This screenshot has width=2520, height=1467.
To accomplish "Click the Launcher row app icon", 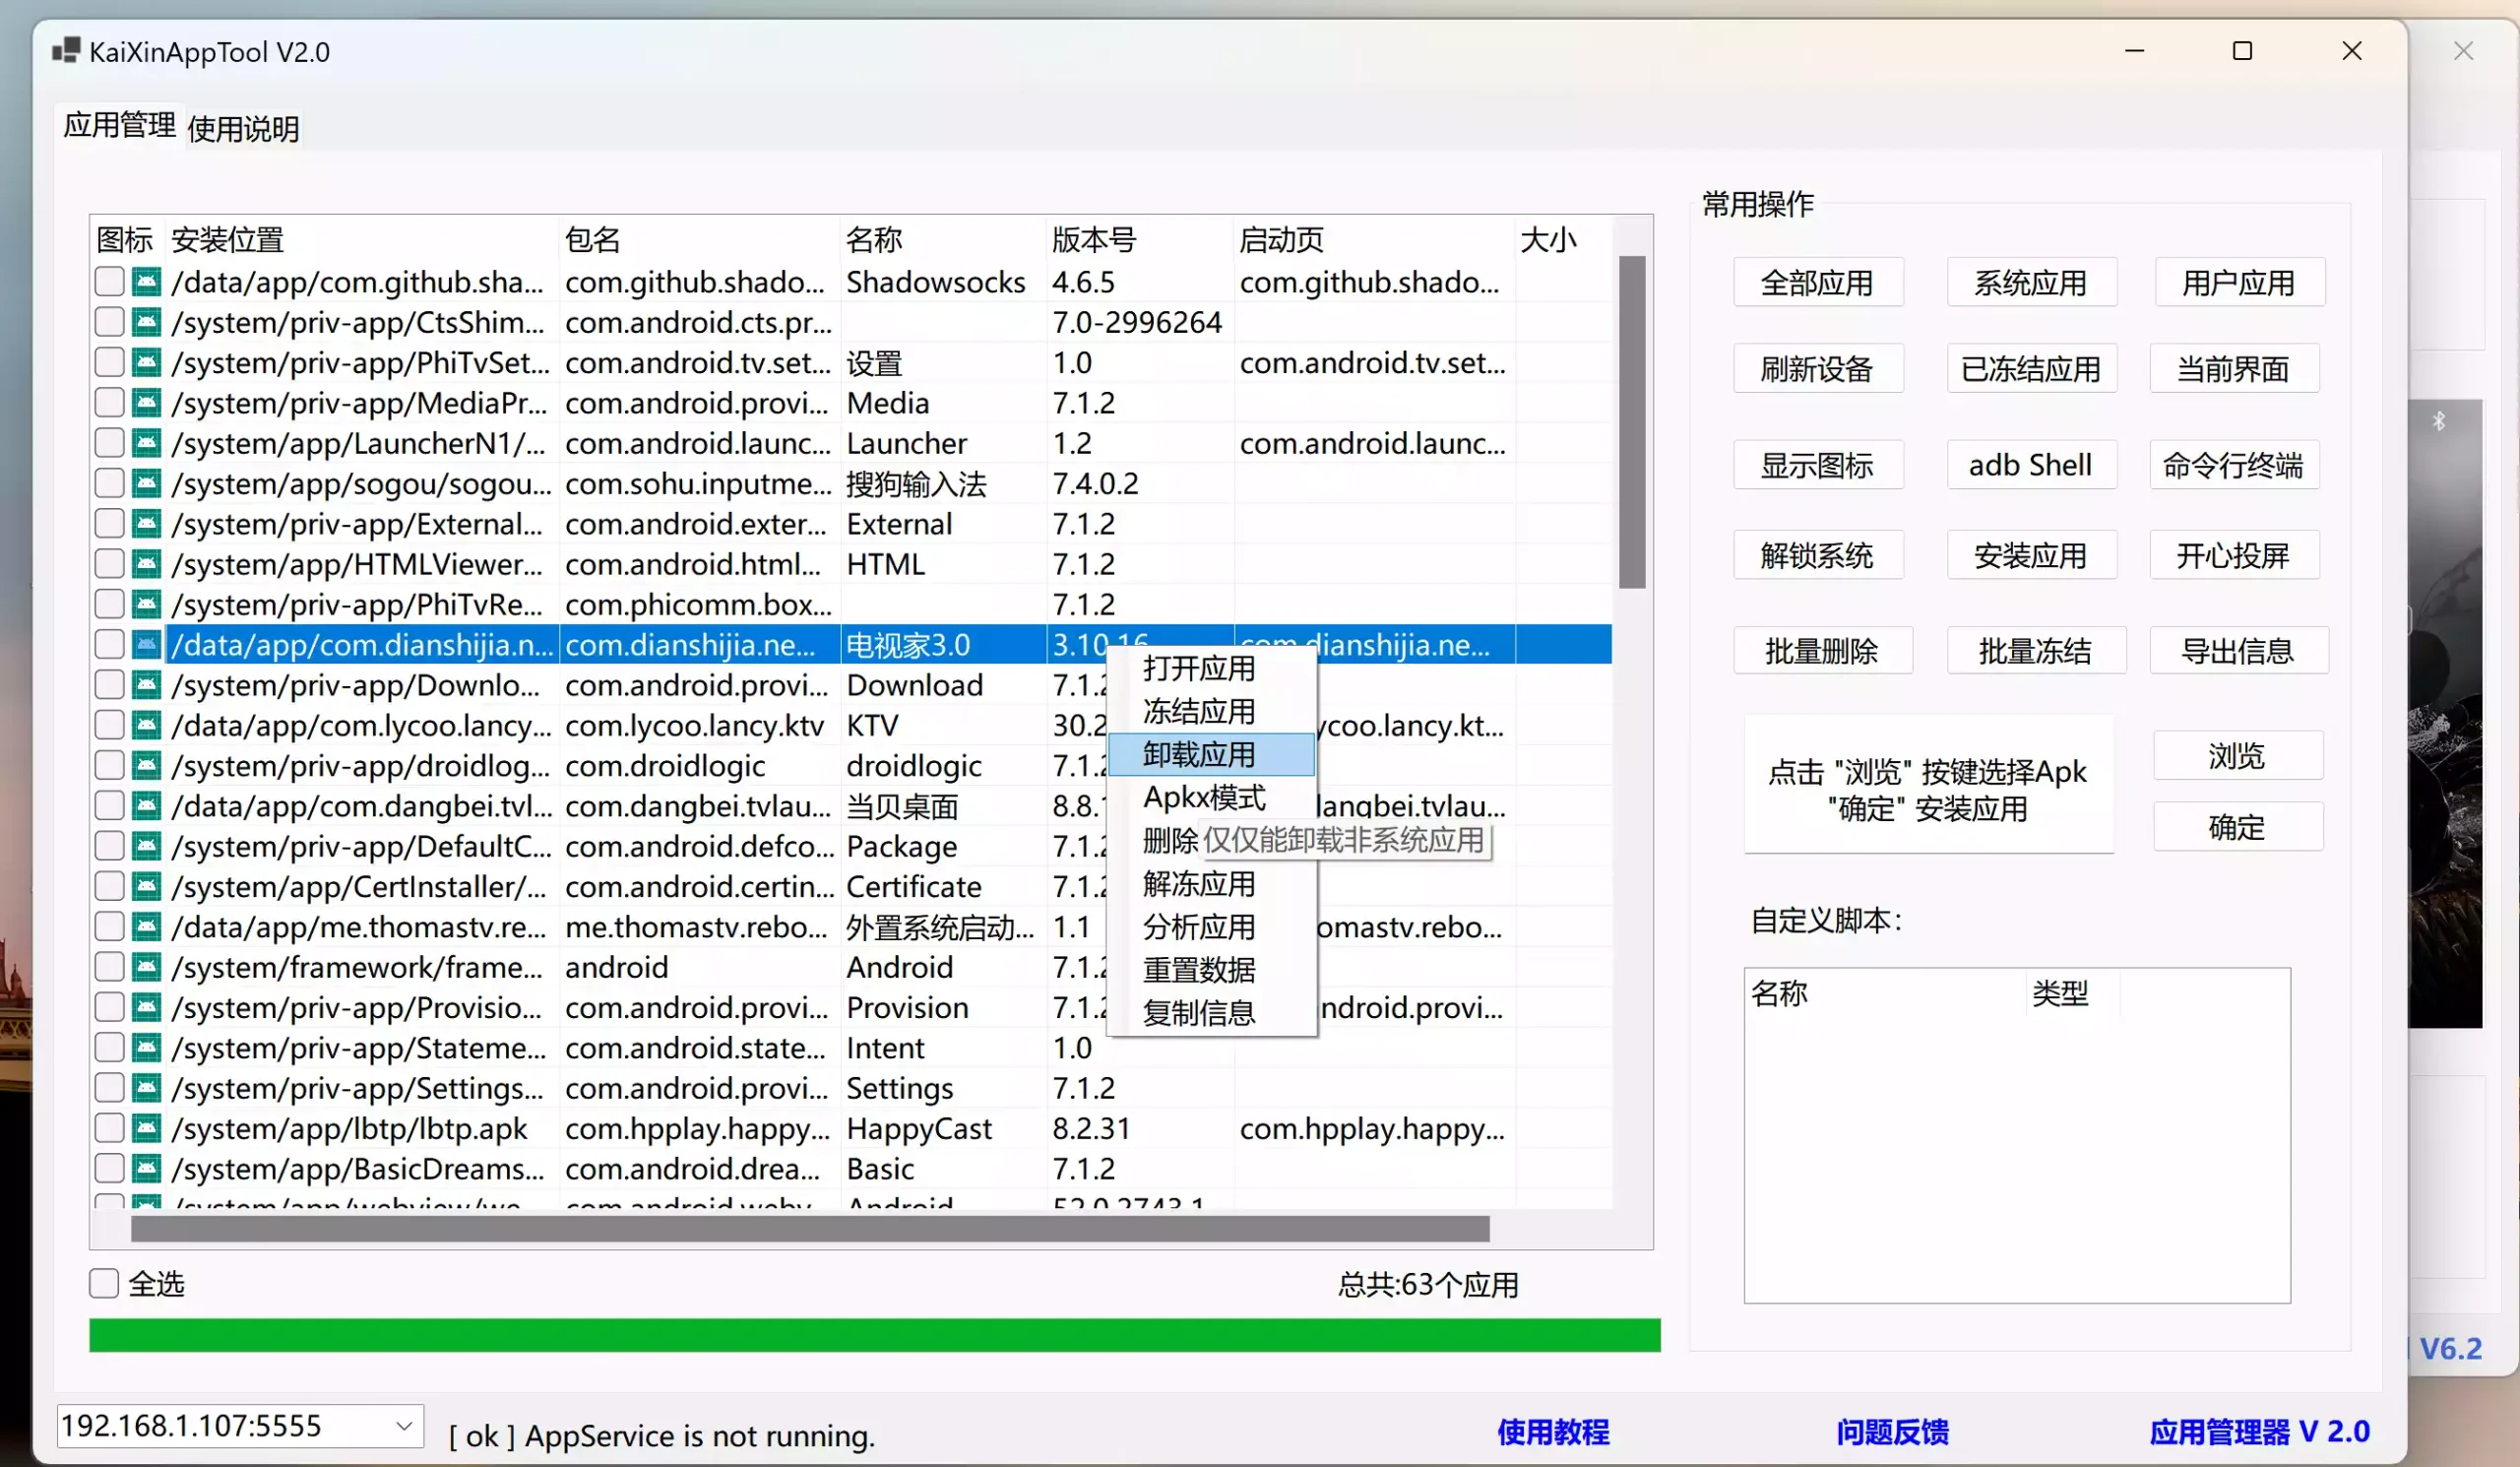I will click(146, 443).
